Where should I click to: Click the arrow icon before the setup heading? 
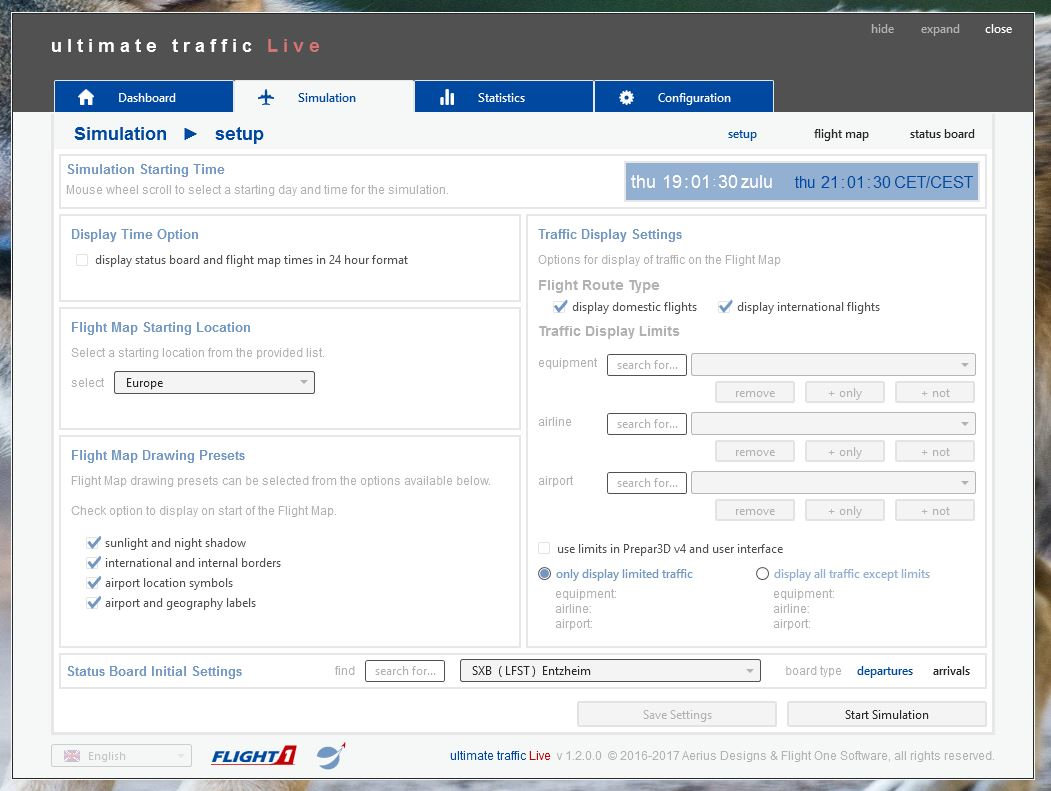pos(190,134)
